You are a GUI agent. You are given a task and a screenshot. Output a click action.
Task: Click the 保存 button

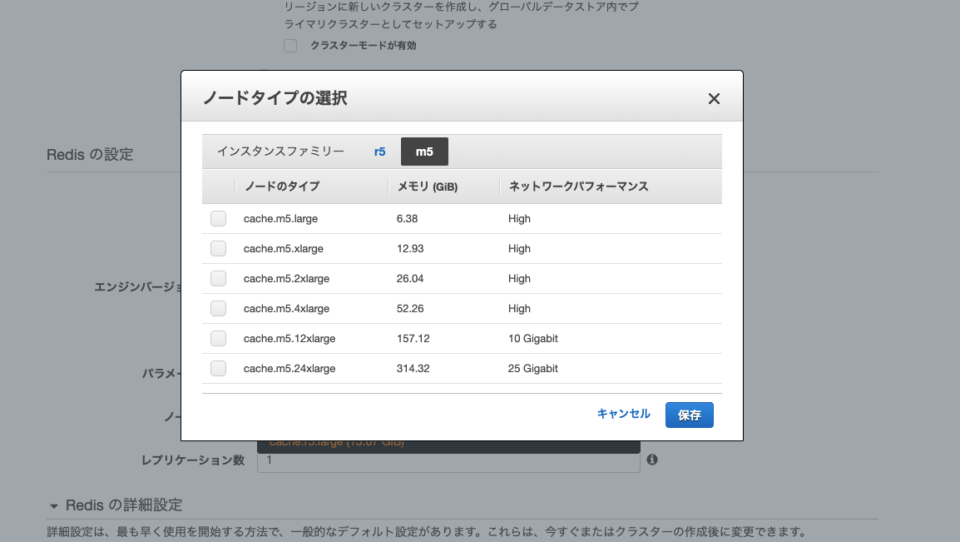coord(689,415)
